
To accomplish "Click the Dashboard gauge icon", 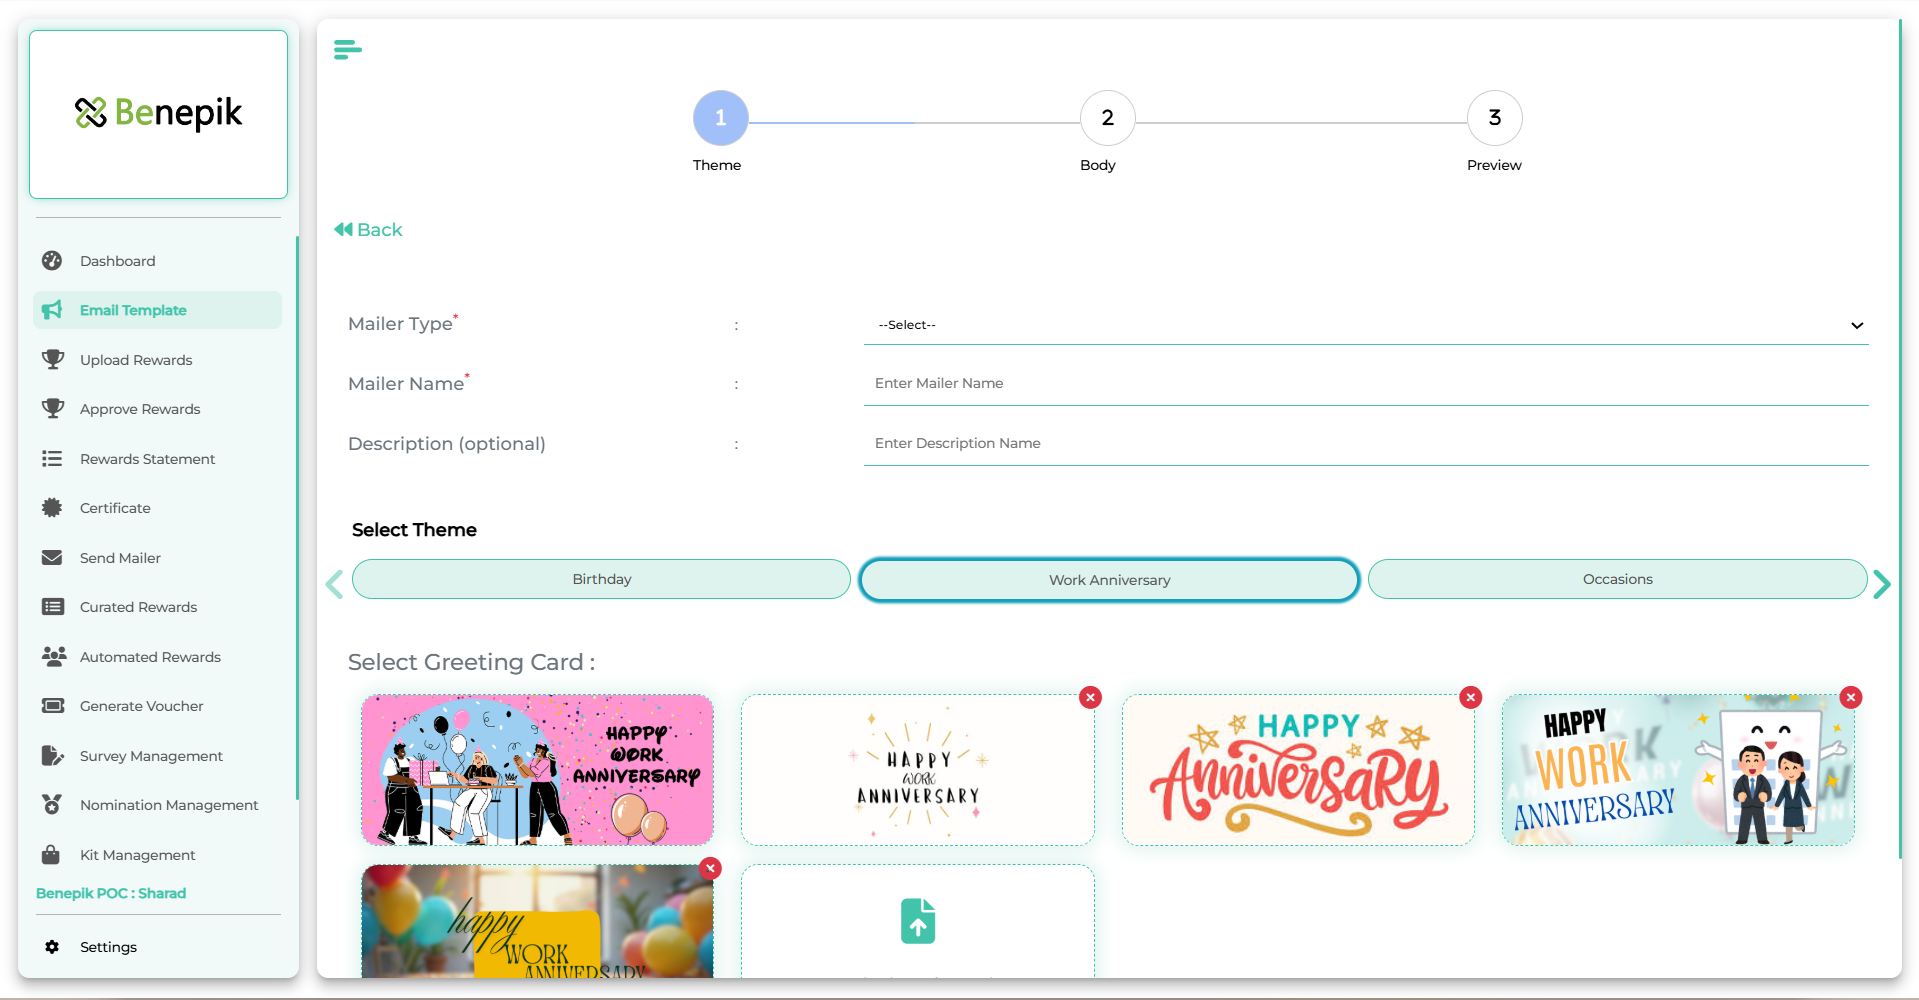I will click(x=52, y=261).
